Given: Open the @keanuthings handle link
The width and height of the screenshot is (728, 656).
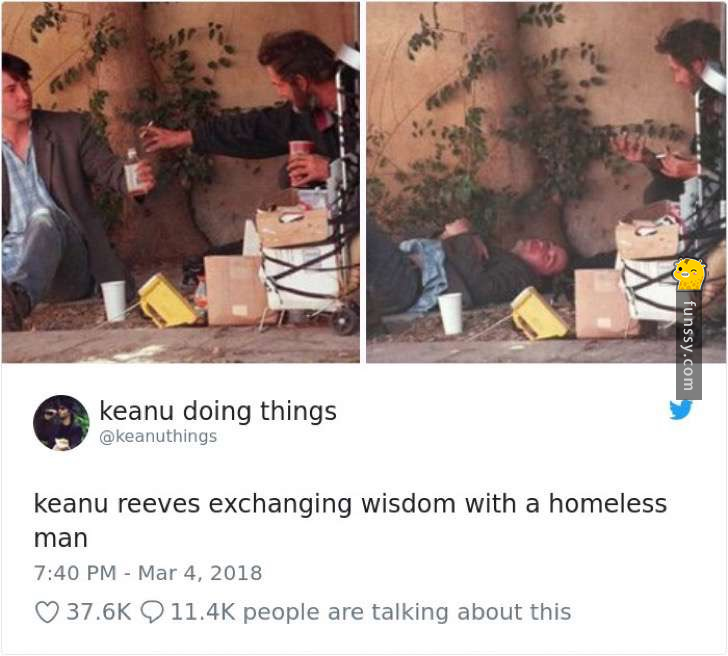Looking at the screenshot, I should click(158, 436).
